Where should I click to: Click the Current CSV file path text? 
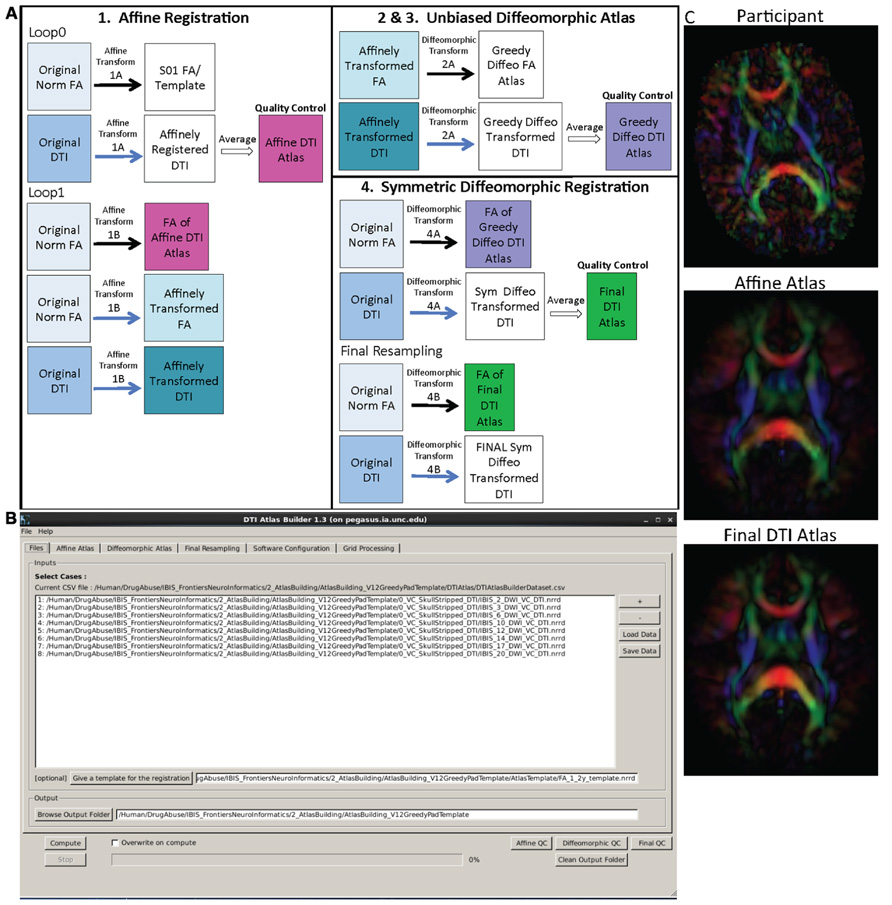coord(300,588)
